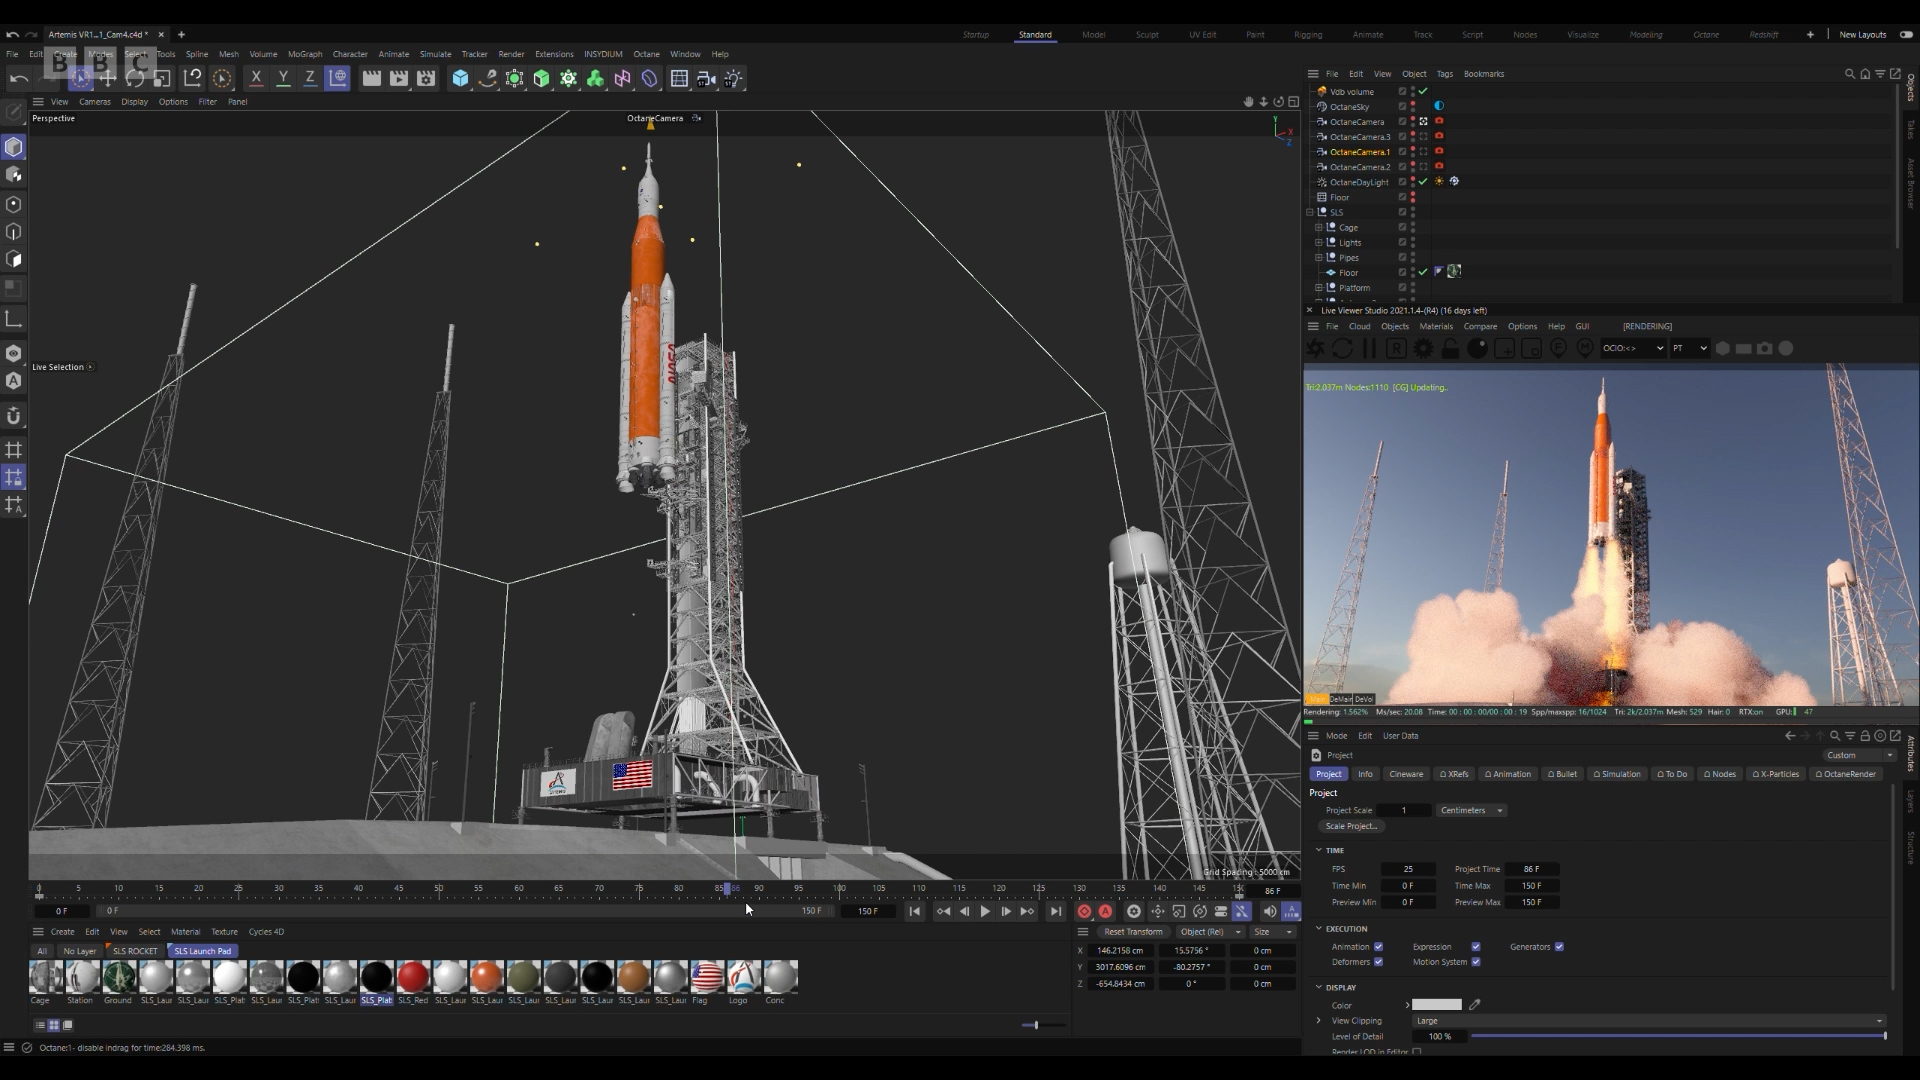Click the Render Region R icon
The width and height of the screenshot is (1920, 1080).
pos(1396,348)
